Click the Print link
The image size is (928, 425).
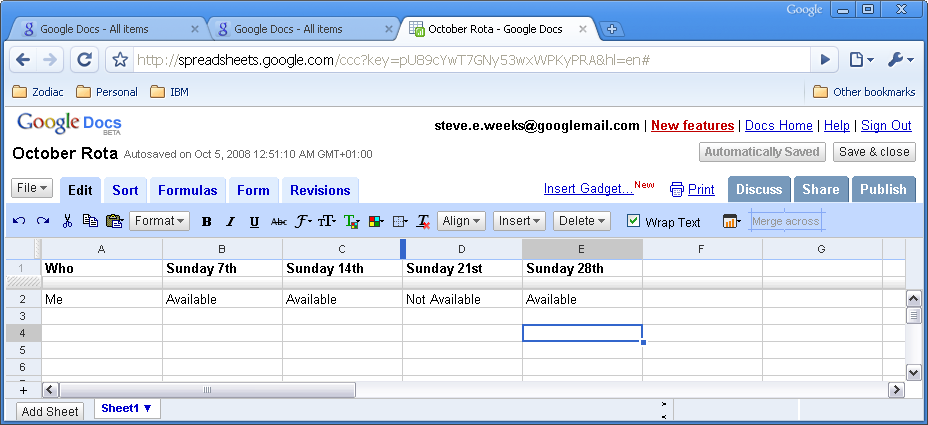[x=701, y=189]
